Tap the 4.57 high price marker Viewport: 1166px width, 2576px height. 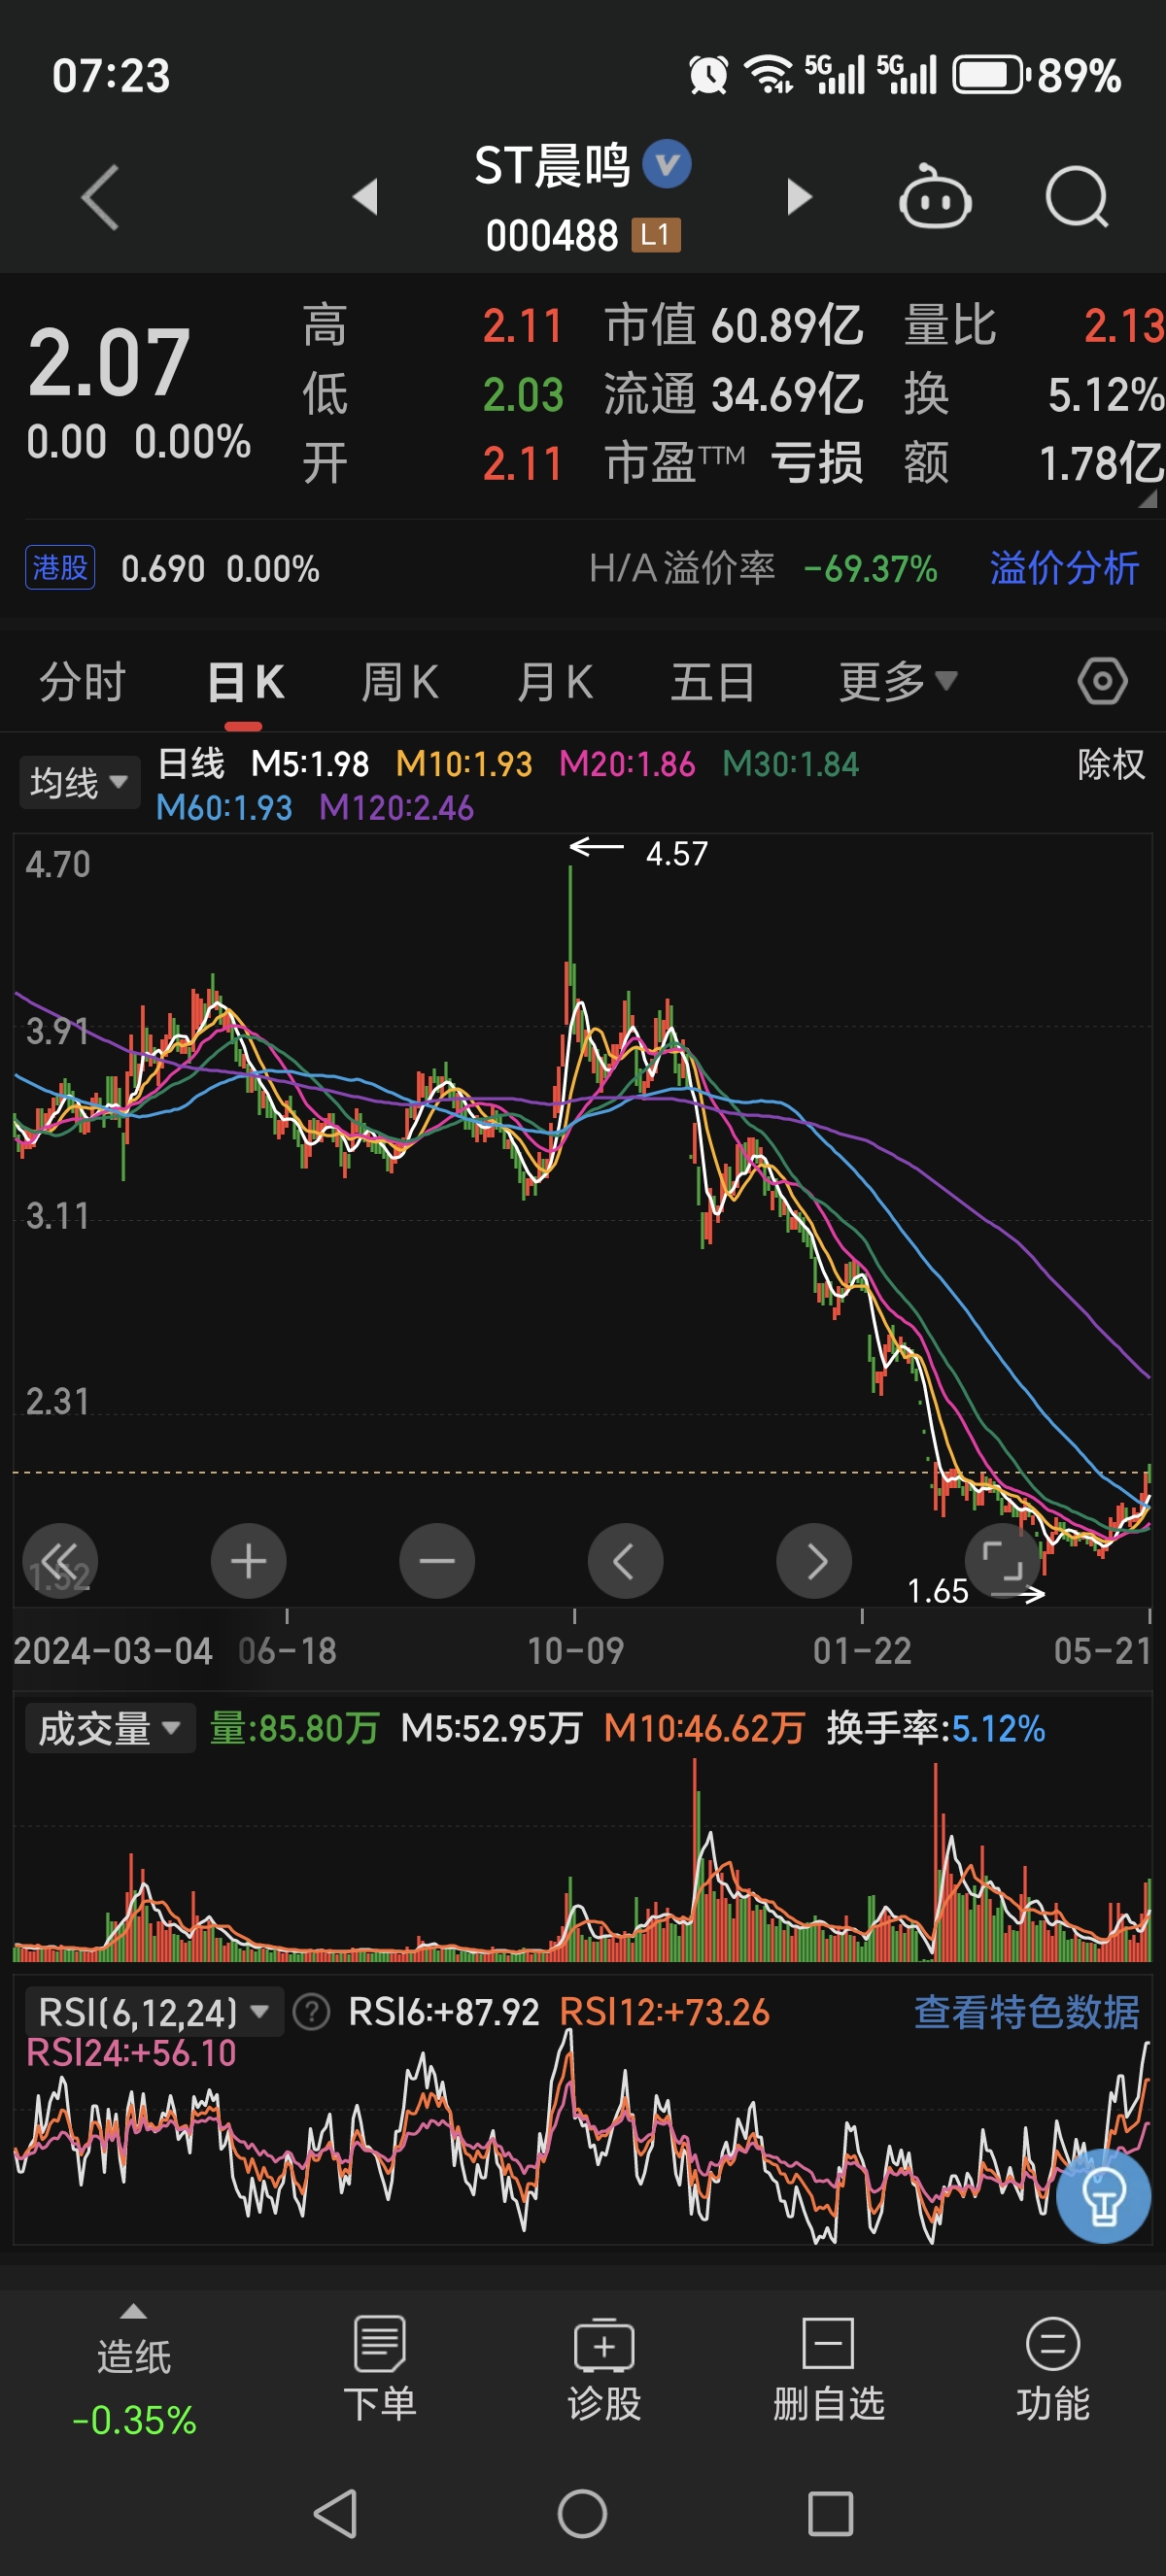(676, 853)
